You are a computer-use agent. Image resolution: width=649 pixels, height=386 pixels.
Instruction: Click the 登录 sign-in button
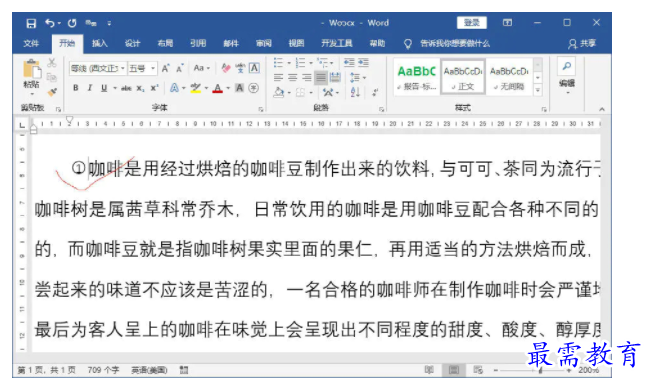click(x=472, y=23)
